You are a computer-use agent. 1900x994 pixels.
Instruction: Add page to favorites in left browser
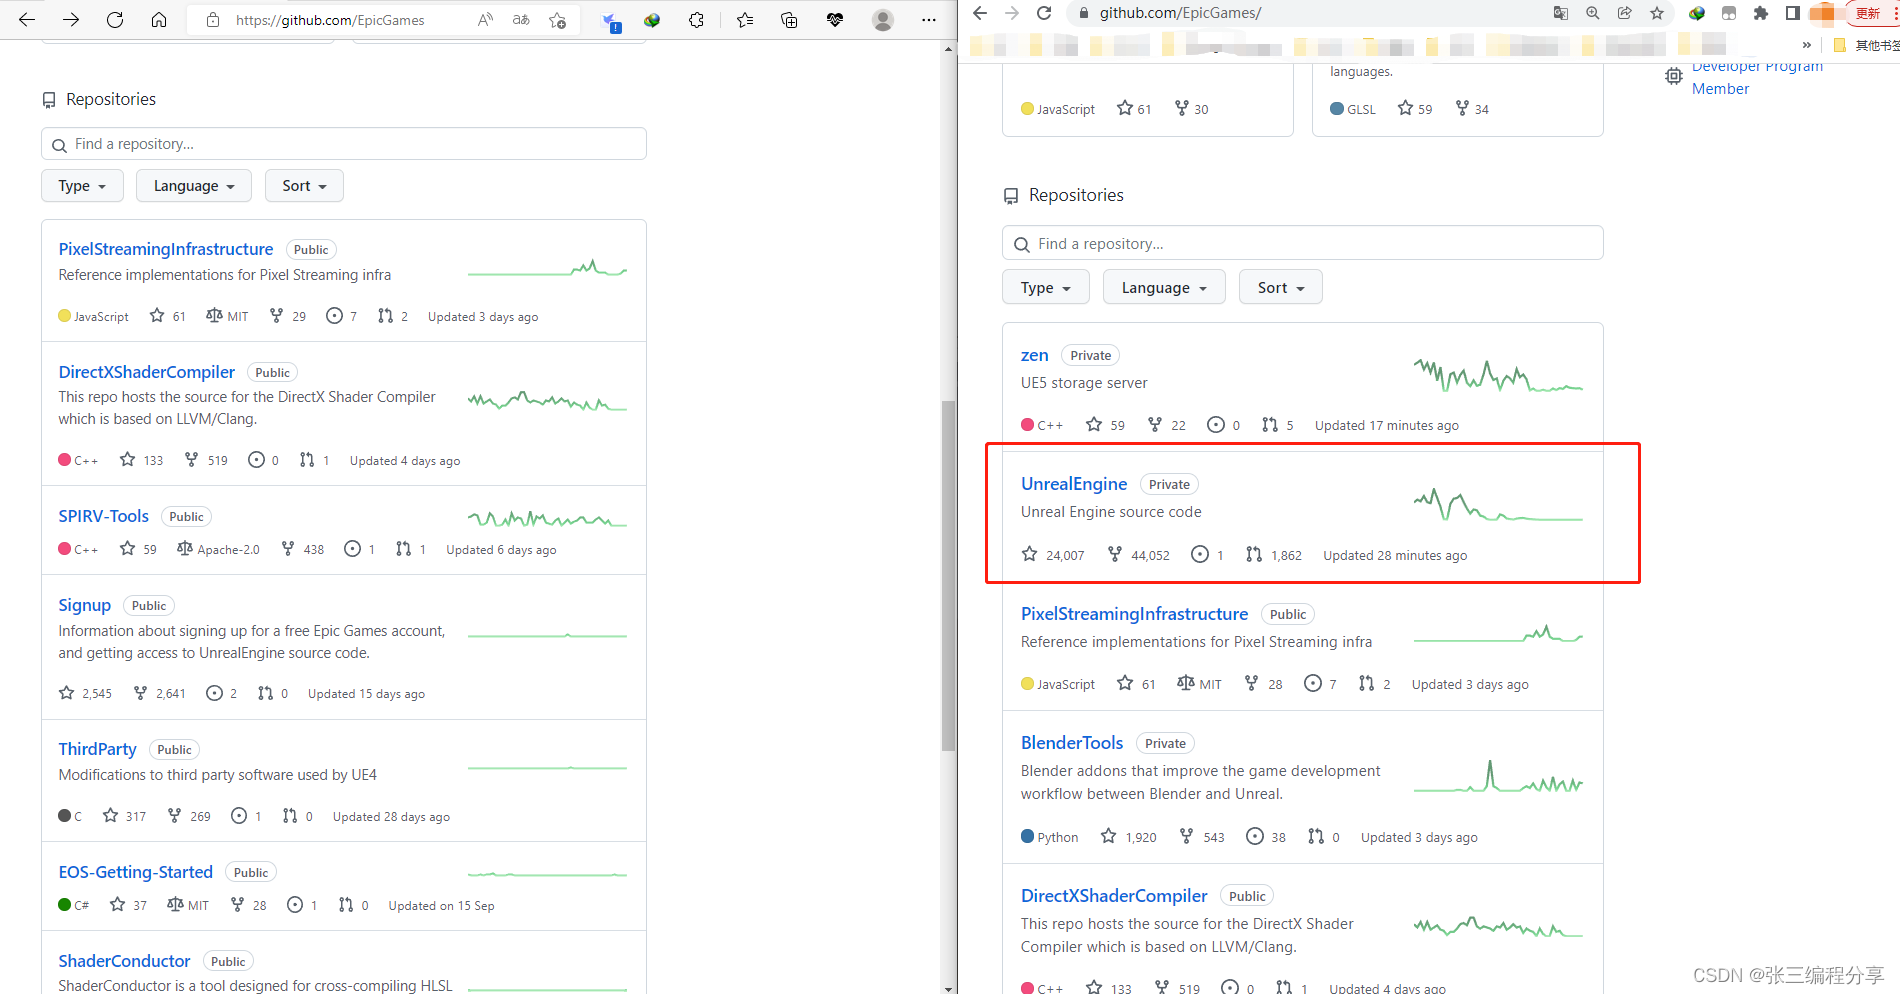click(557, 20)
